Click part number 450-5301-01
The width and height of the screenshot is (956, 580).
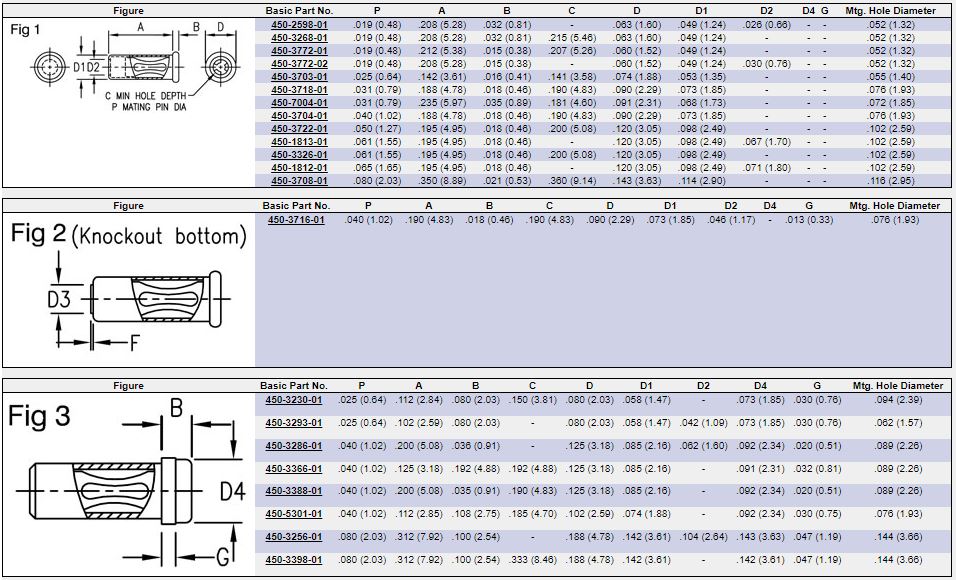point(293,514)
